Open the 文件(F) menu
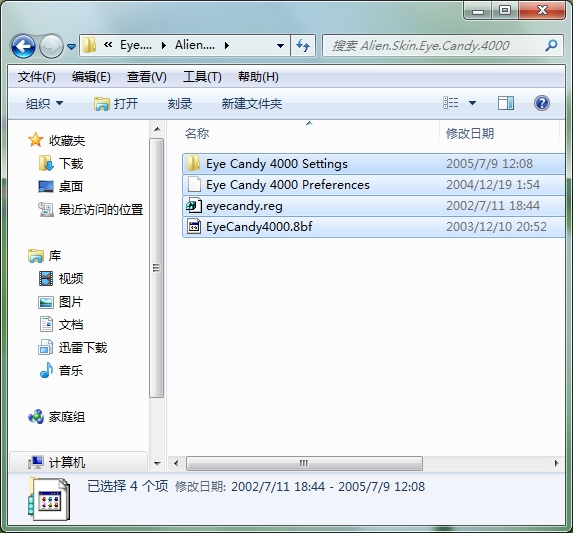Screen dimensions: 573x533 click(37, 77)
